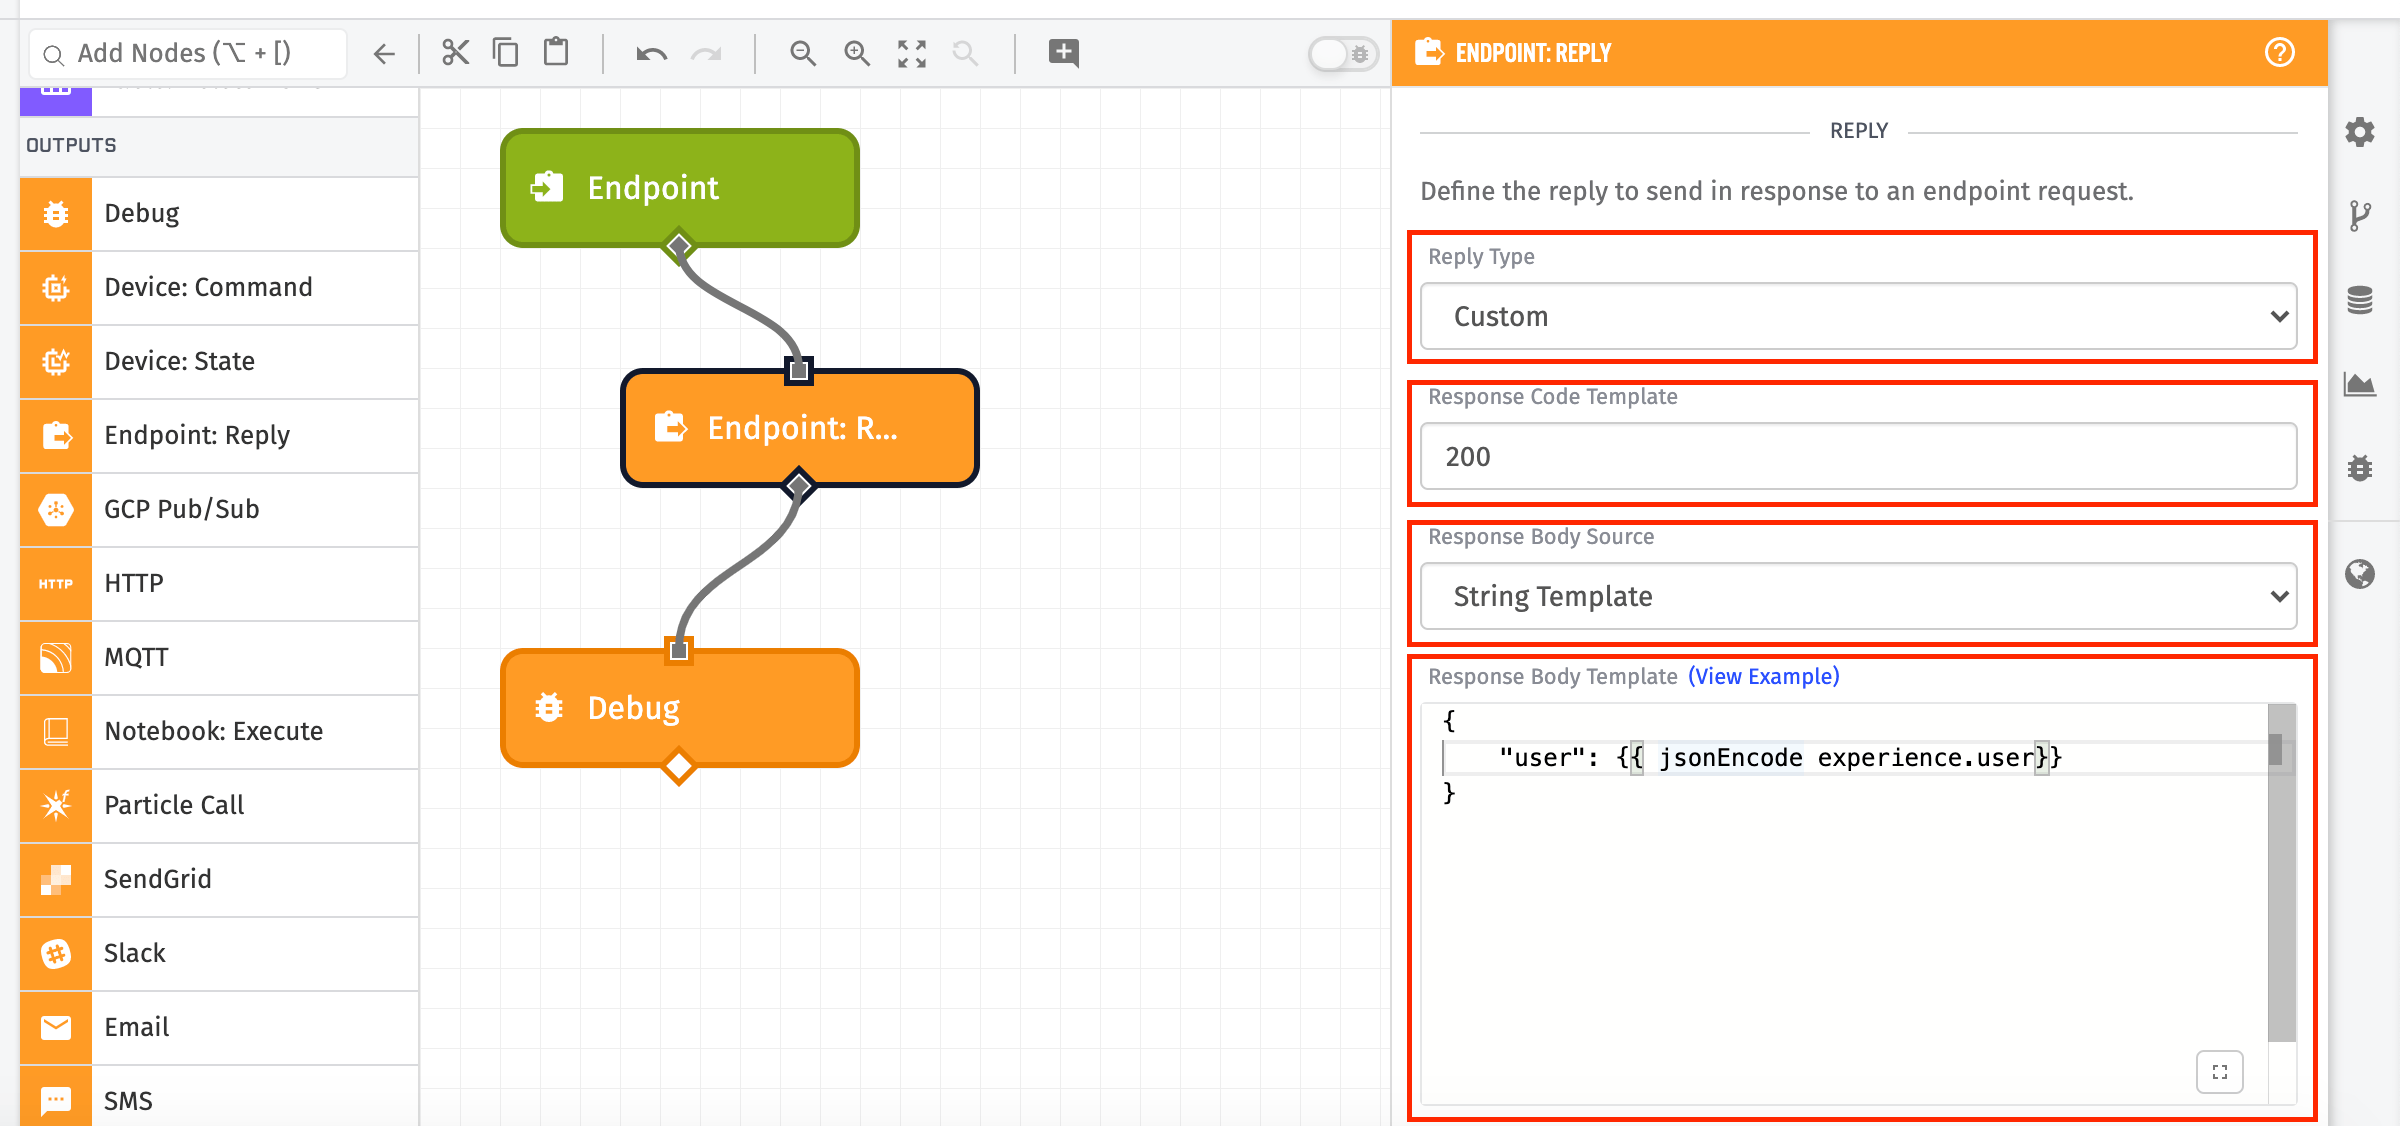Select the Debug node on canvas
This screenshot has height=1126, width=2400.
coord(680,708)
